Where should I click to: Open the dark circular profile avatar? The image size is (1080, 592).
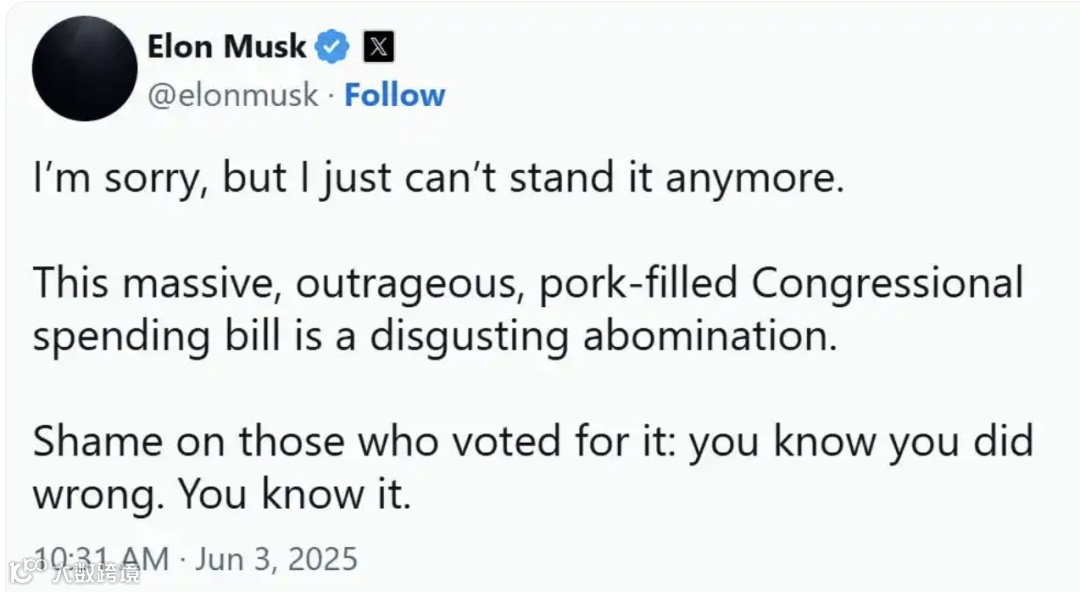tap(84, 69)
